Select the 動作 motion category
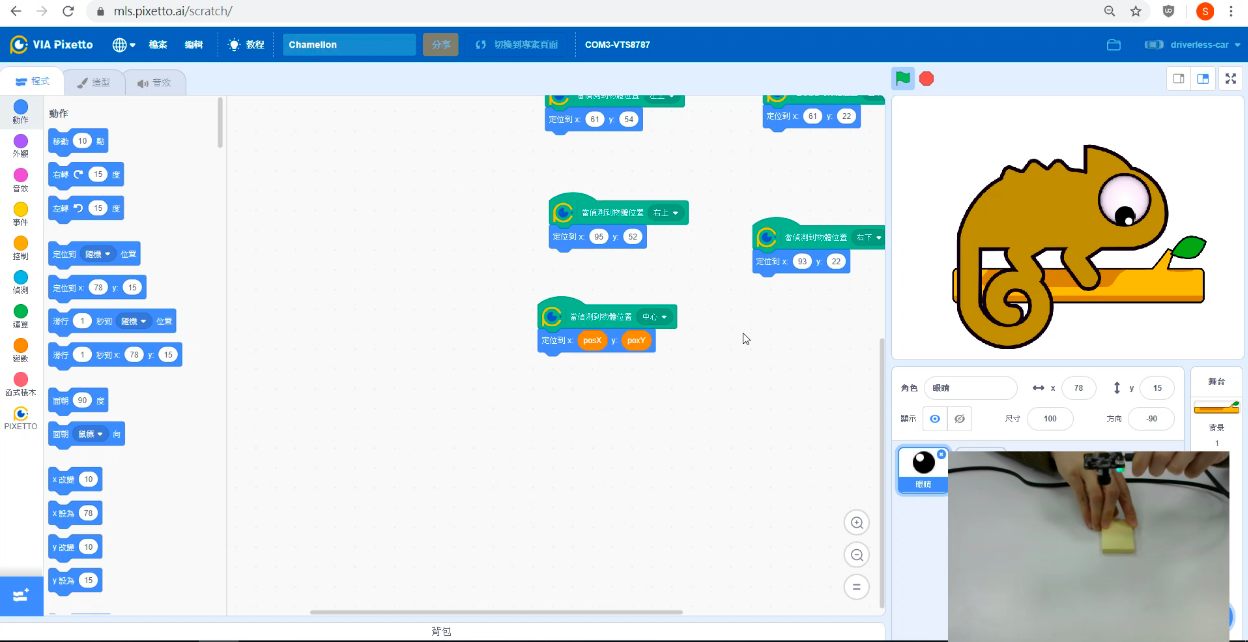 coord(20,112)
